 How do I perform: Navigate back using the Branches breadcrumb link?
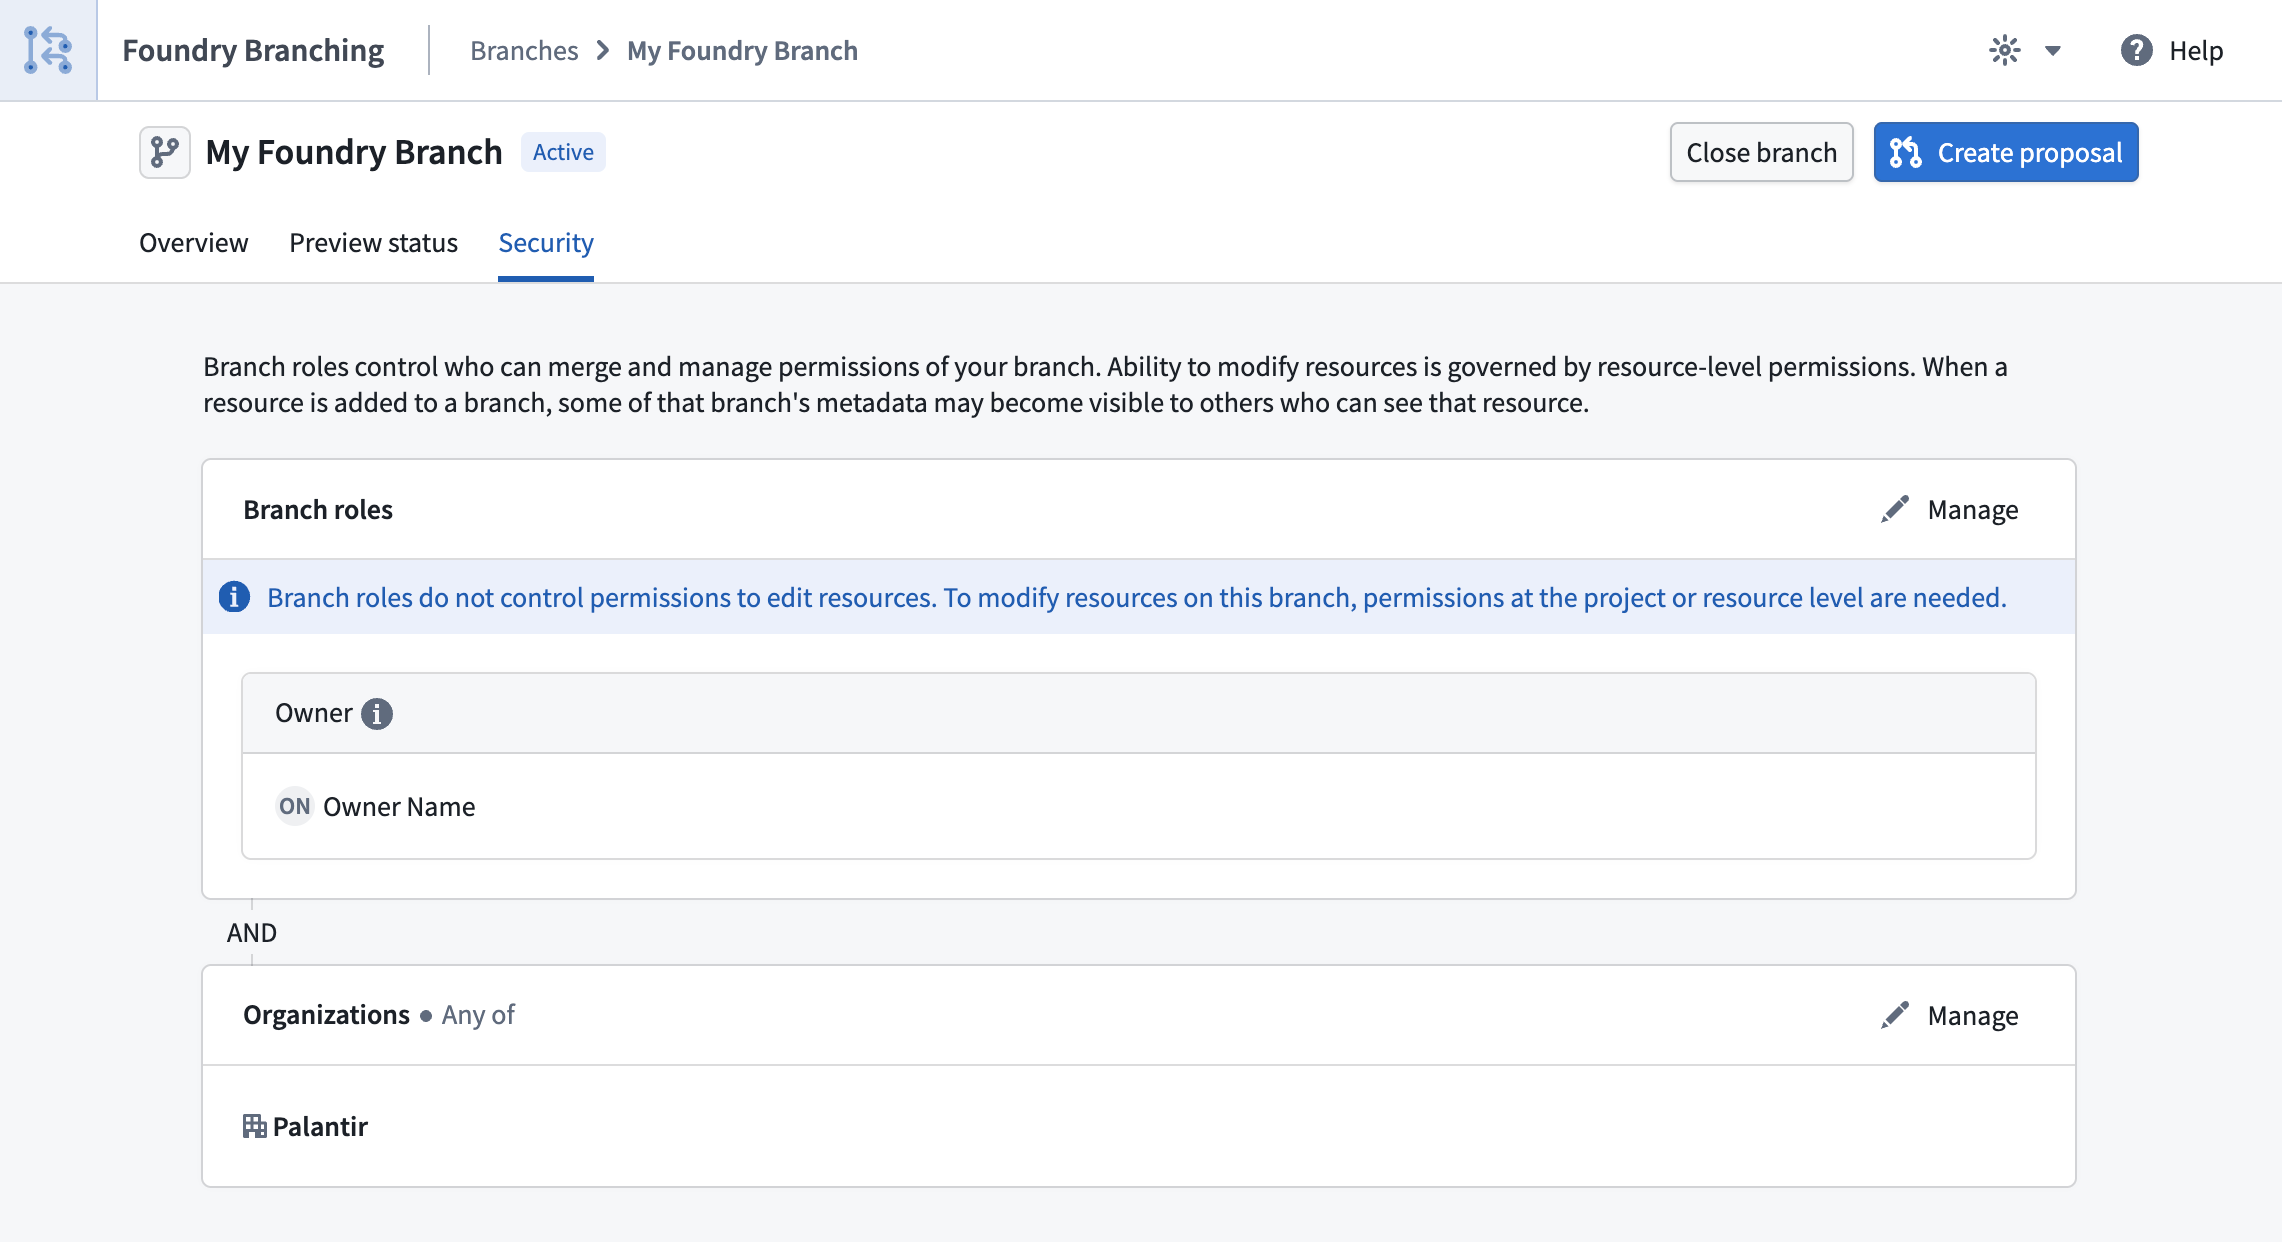[x=524, y=50]
